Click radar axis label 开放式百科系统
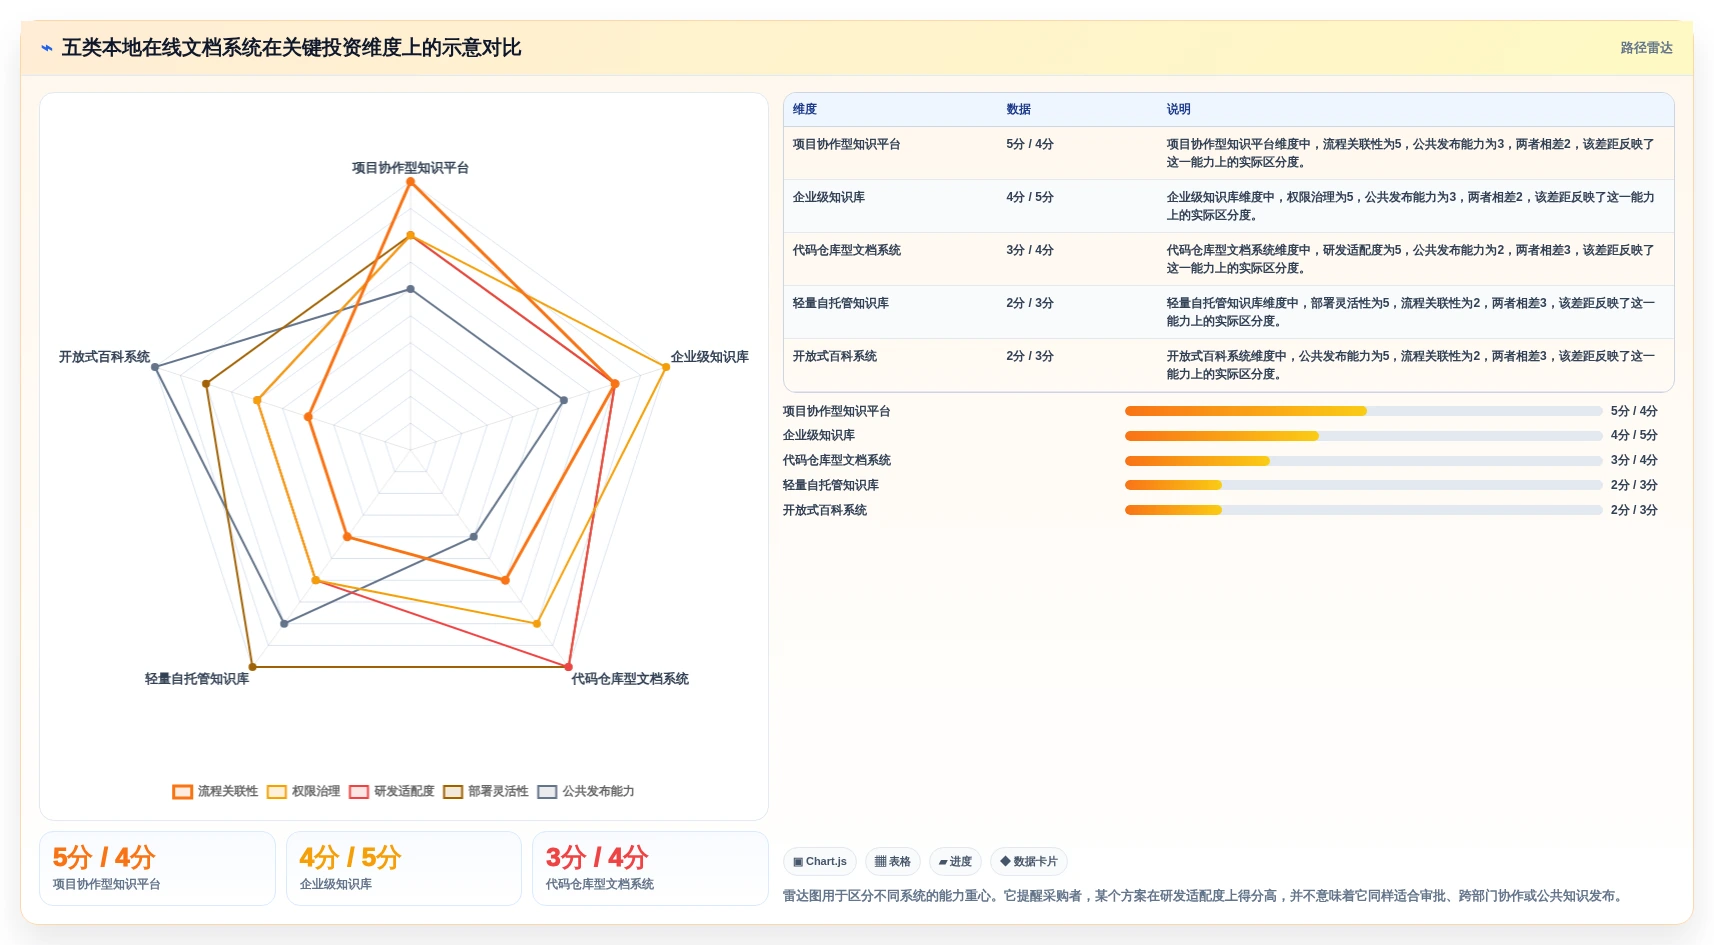 click(104, 357)
